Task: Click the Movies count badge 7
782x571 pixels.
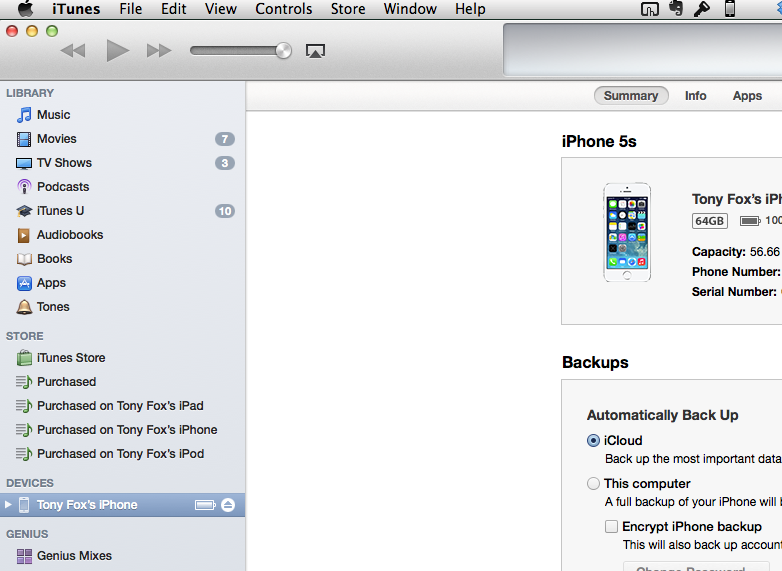Action: pos(225,139)
